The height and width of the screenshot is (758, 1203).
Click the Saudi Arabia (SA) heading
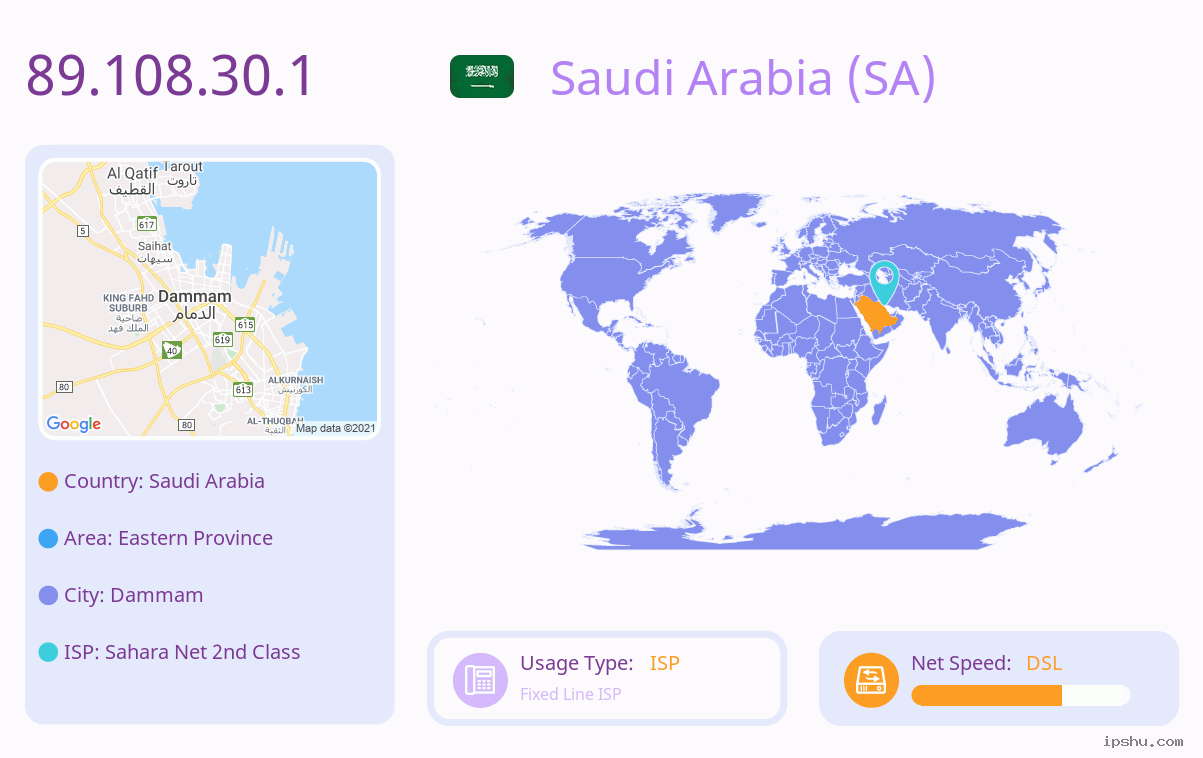tap(743, 77)
